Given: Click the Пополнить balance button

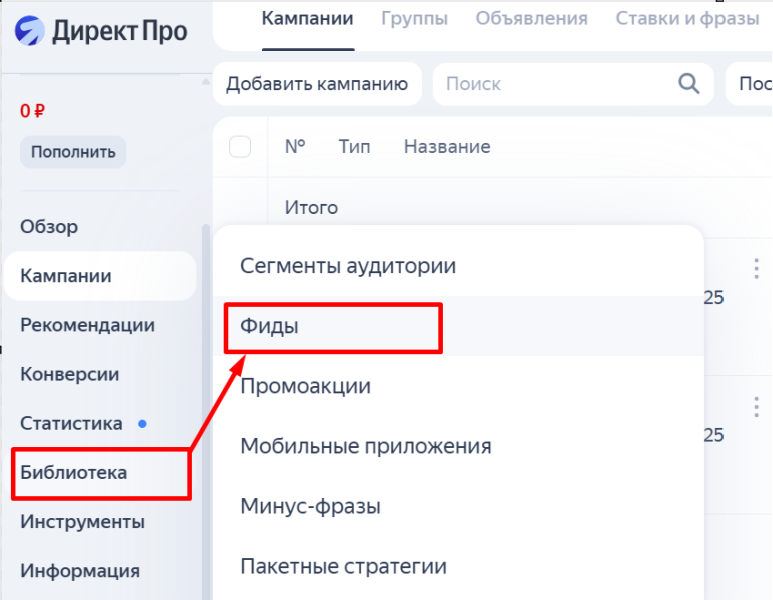Looking at the screenshot, I should coord(73,152).
